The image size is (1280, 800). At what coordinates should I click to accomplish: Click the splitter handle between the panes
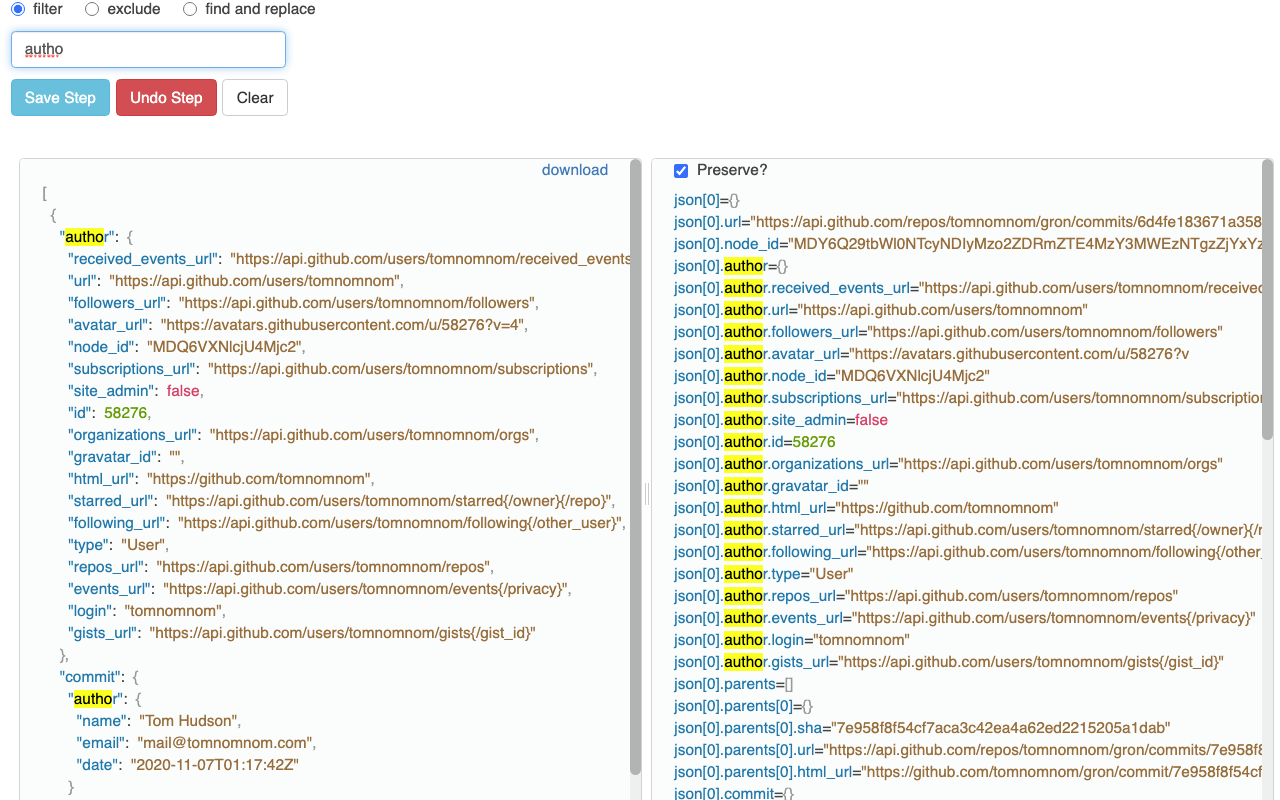pyautogui.click(x=647, y=493)
